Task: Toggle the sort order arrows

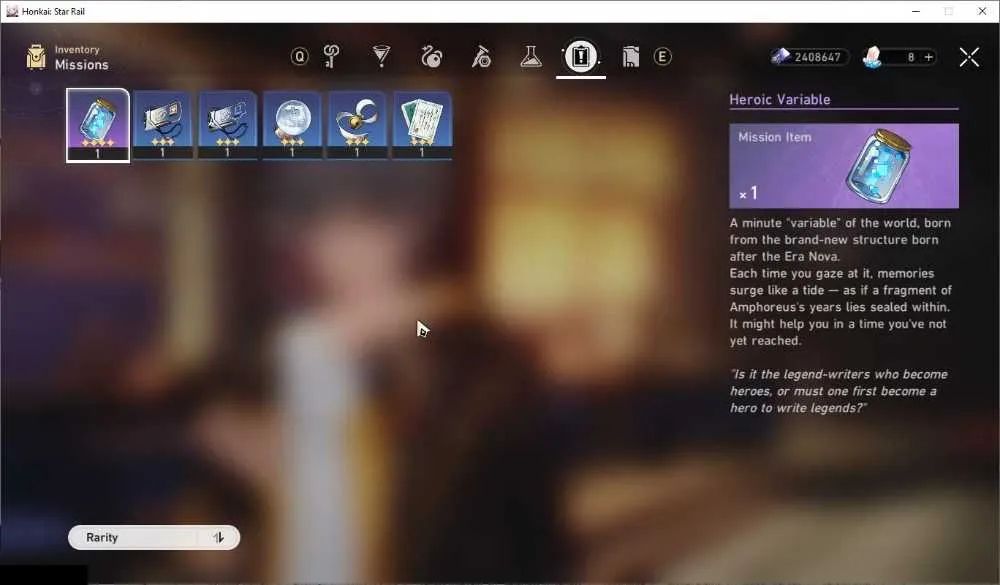Action: pos(218,537)
